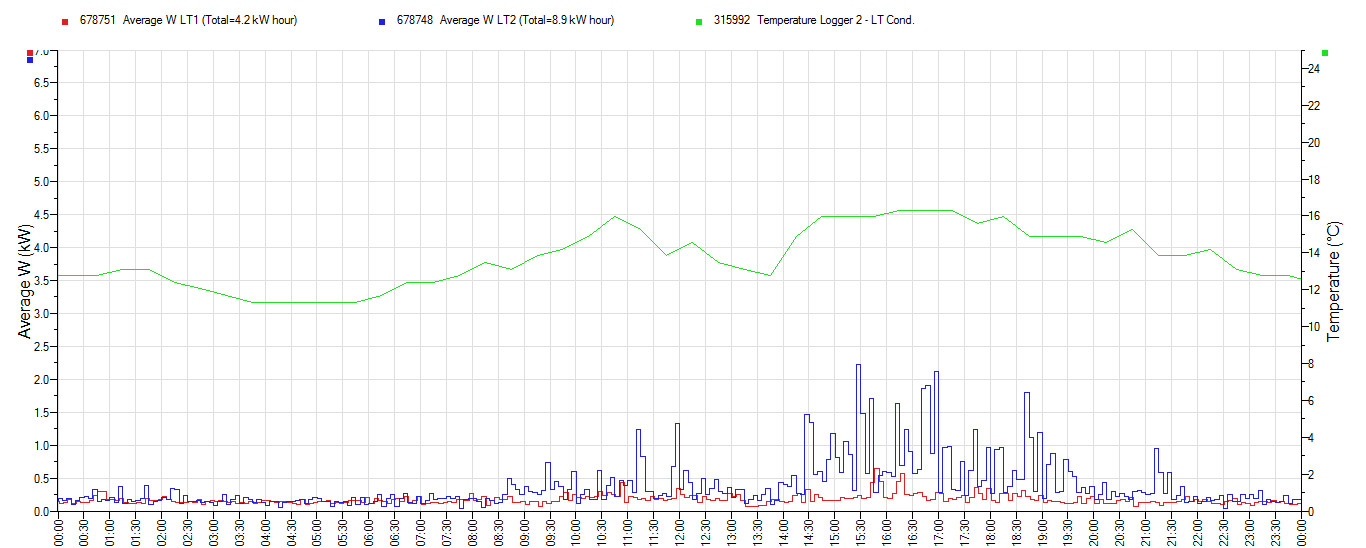
Task: Click the red LT1 legend square
Action: click(x=65, y=21)
